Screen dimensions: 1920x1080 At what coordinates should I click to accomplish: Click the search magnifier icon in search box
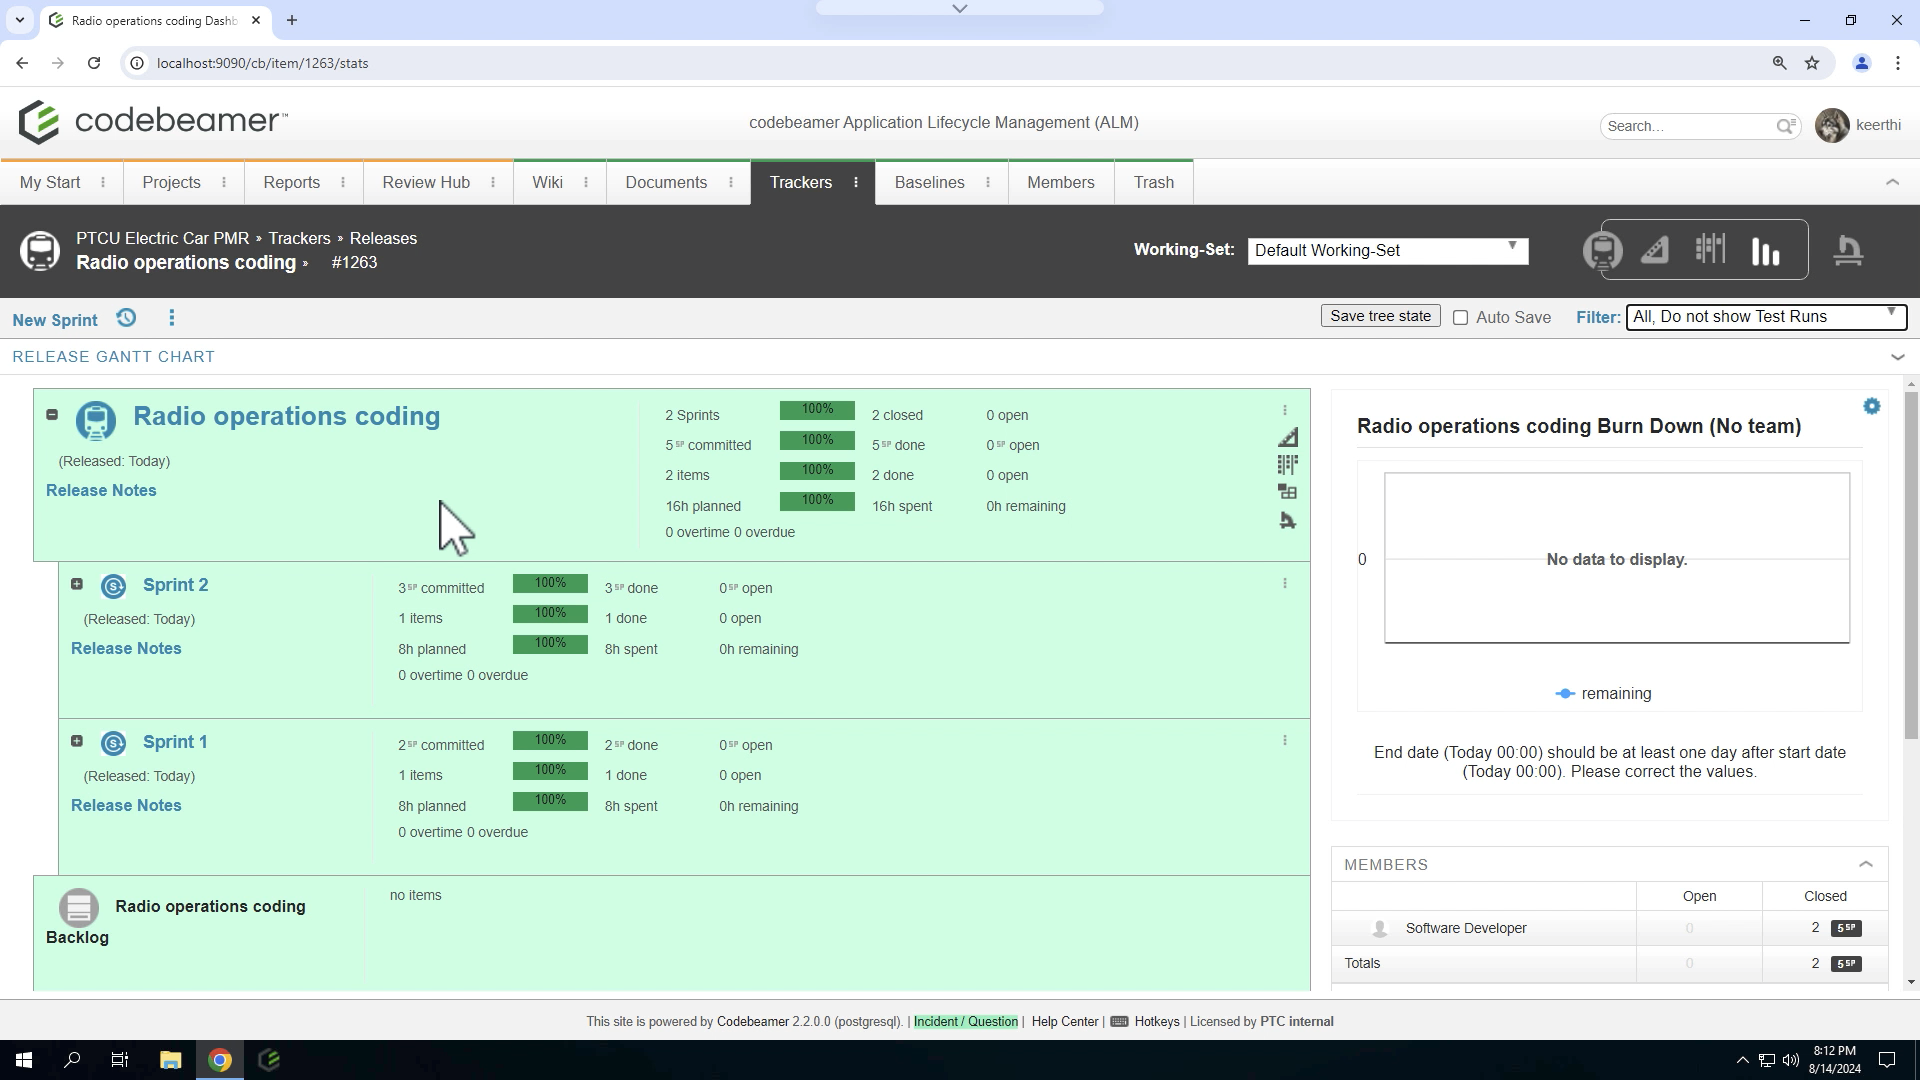coord(1786,126)
